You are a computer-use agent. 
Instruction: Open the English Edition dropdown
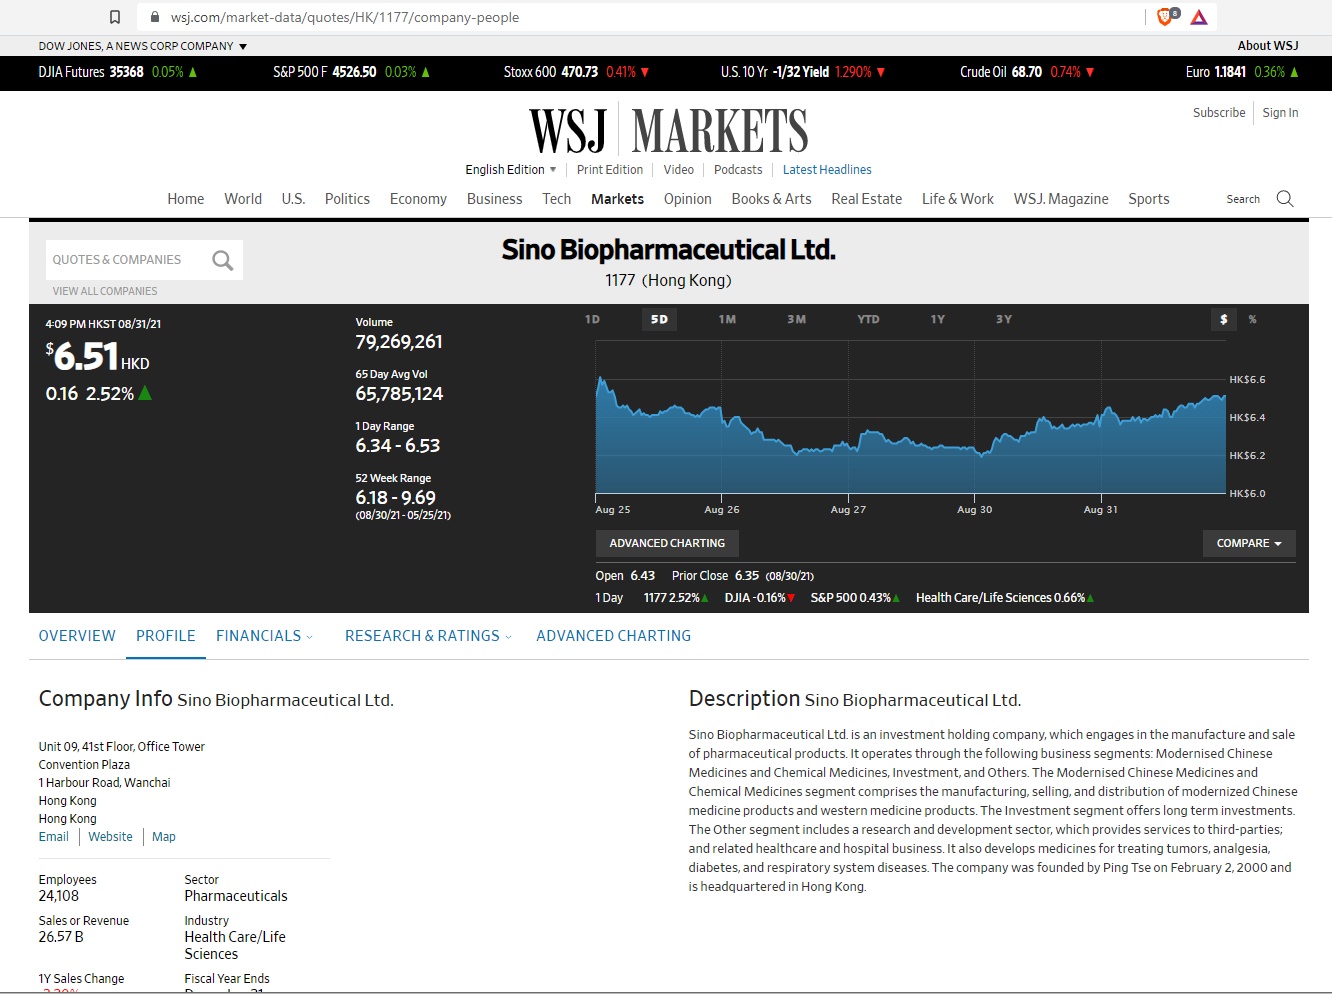[x=510, y=170]
